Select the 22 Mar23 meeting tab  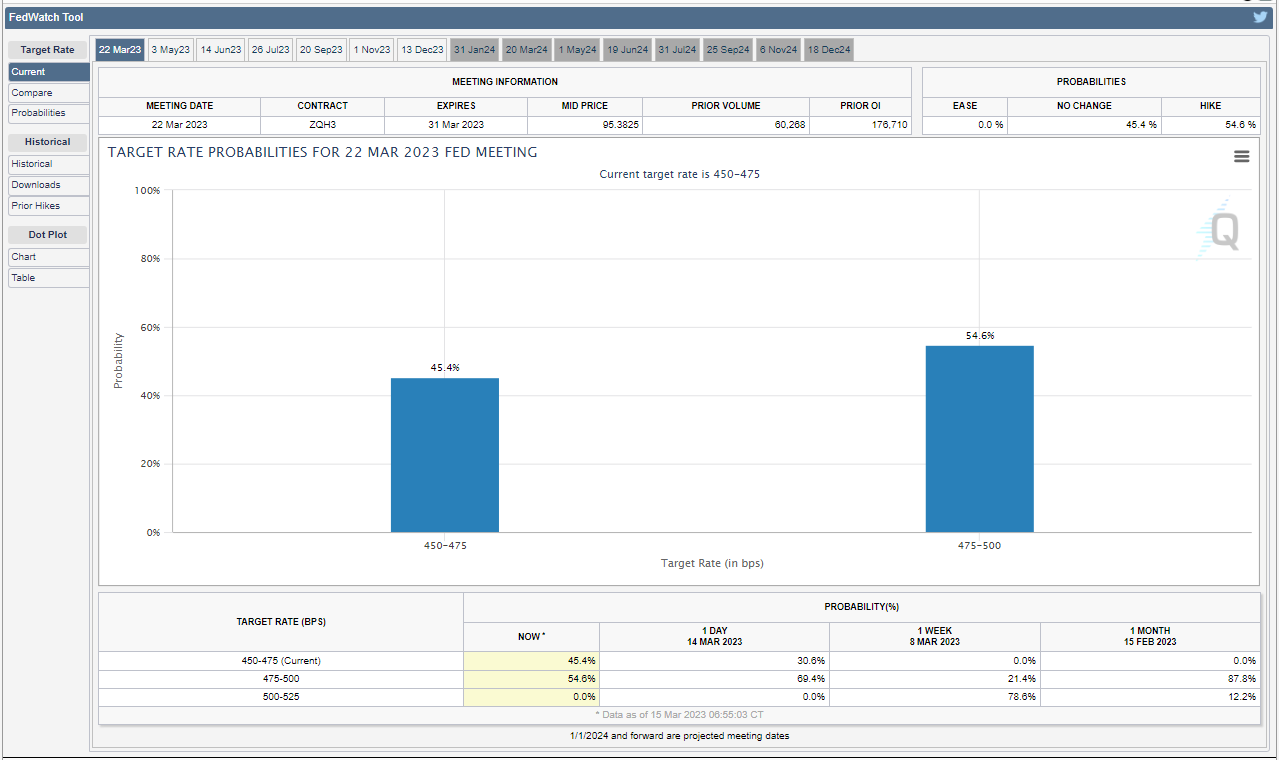(x=120, y=50)
